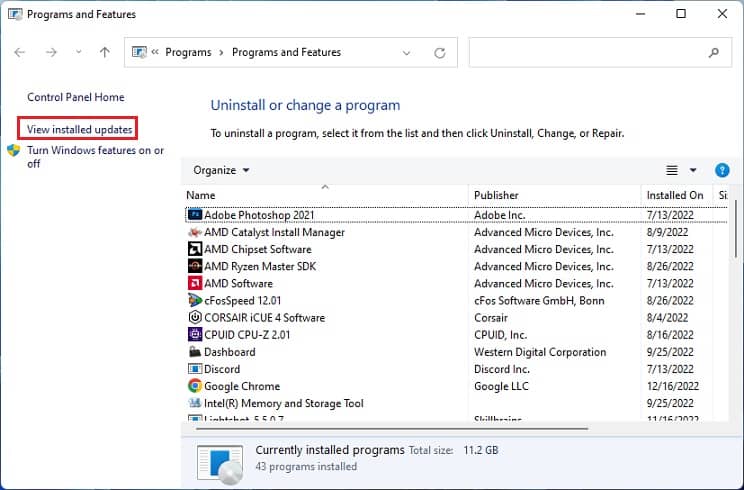
Task: Click the install date 12/16/2022
Action: click(673, 386)
